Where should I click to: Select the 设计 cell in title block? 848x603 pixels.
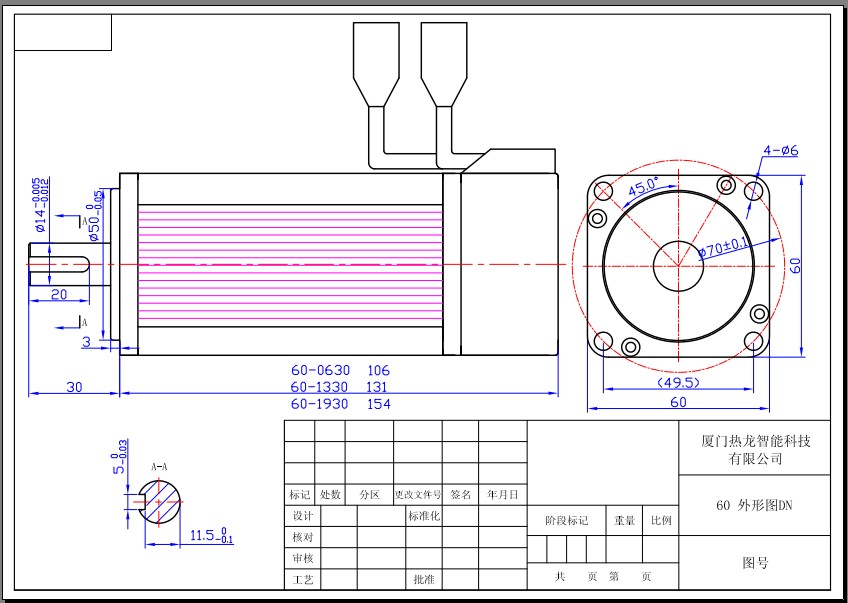[x=302, y=516]
